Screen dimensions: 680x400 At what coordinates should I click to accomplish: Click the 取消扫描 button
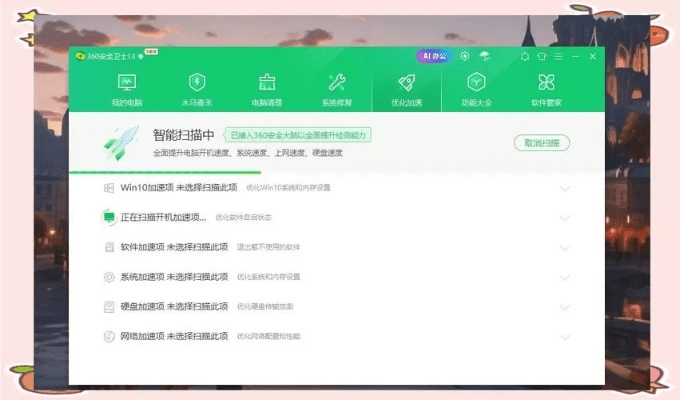point(542,143)
